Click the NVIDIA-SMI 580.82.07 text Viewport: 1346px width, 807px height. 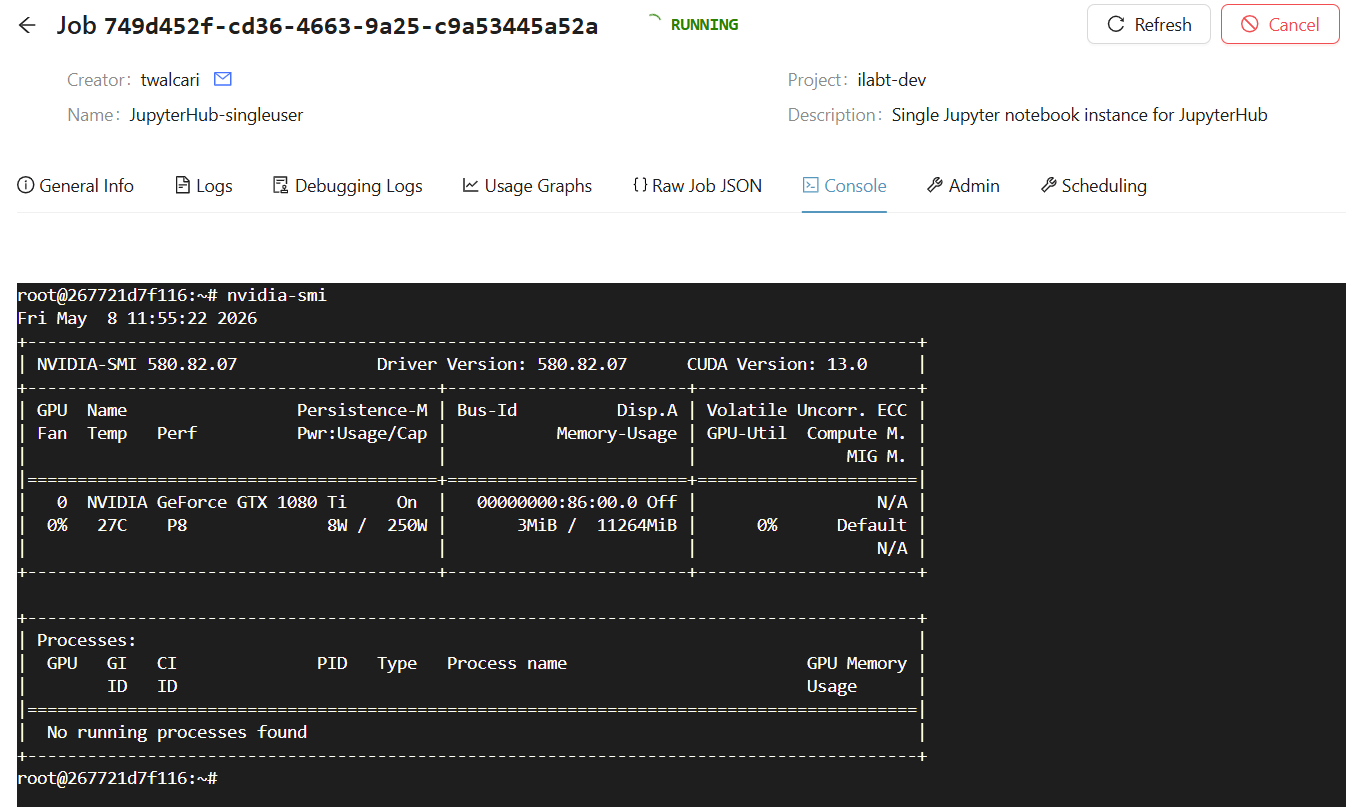click(x=137, y=364)
